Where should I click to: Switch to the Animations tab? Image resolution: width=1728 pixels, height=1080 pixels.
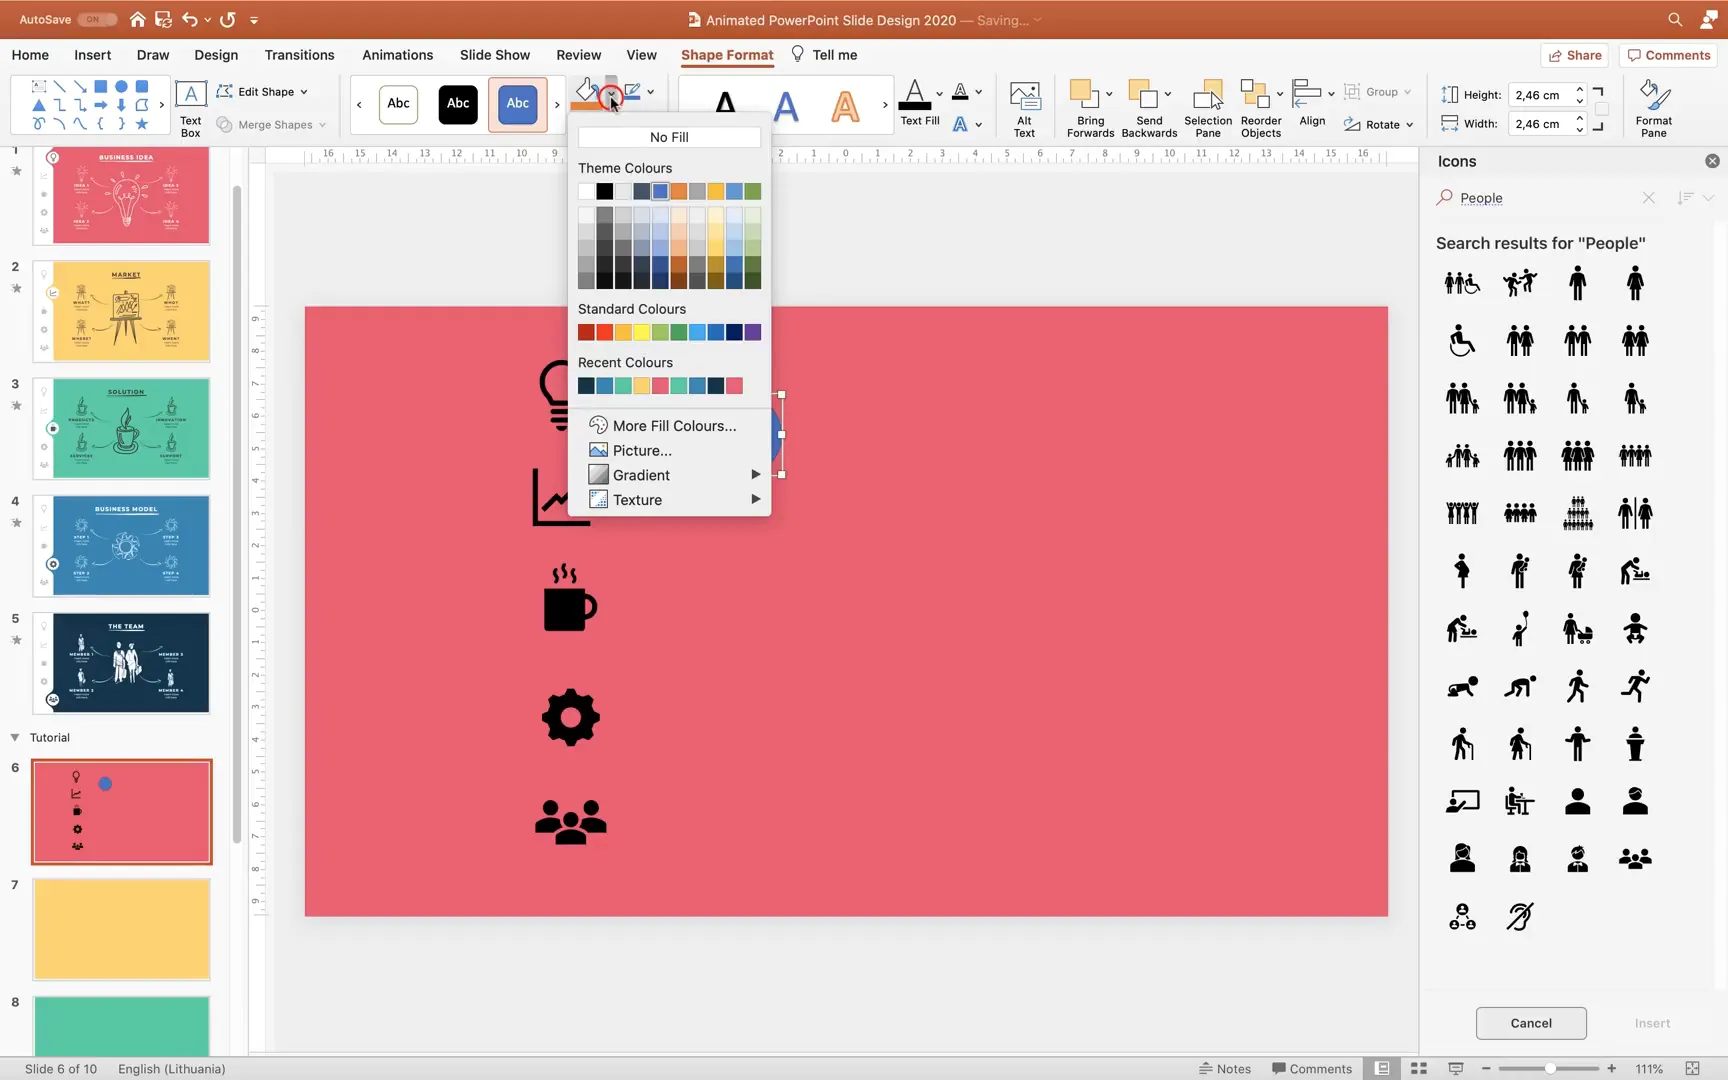[397, 55]
